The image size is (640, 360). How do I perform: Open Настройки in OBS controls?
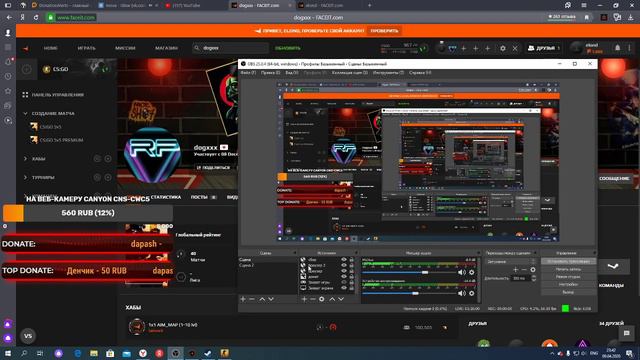(568, 284)
